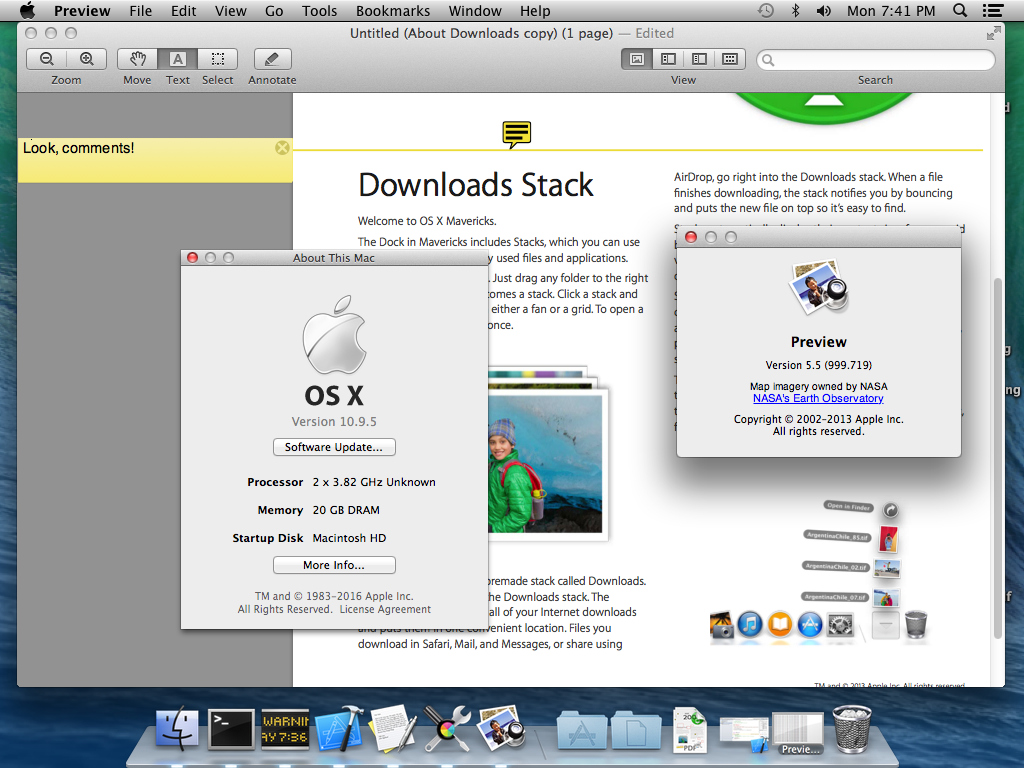Open the Documents folder stack in Dock

636,730
